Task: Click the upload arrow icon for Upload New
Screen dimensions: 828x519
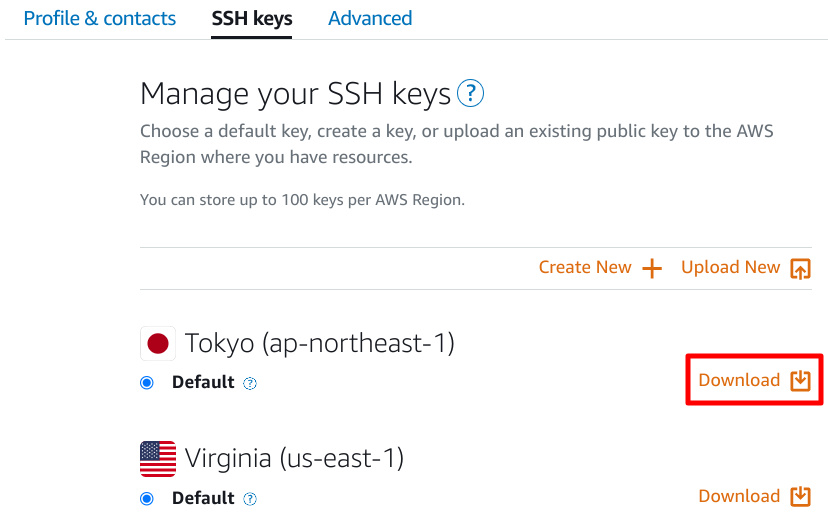Action: [x=801, y=268]
